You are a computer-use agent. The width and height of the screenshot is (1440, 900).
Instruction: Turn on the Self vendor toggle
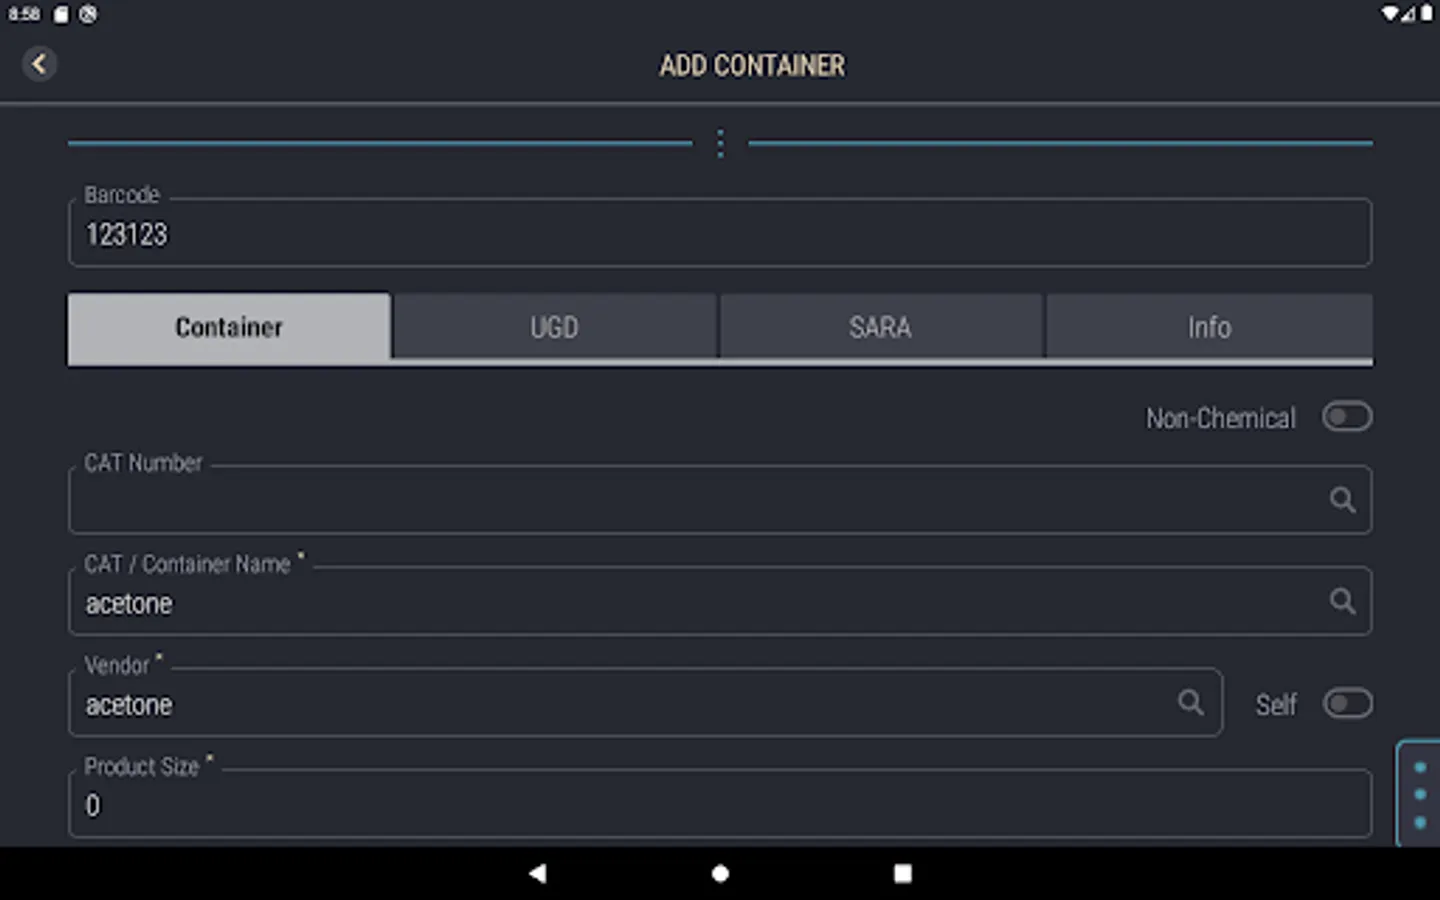pyautogui.click(x=1347, y=704)
